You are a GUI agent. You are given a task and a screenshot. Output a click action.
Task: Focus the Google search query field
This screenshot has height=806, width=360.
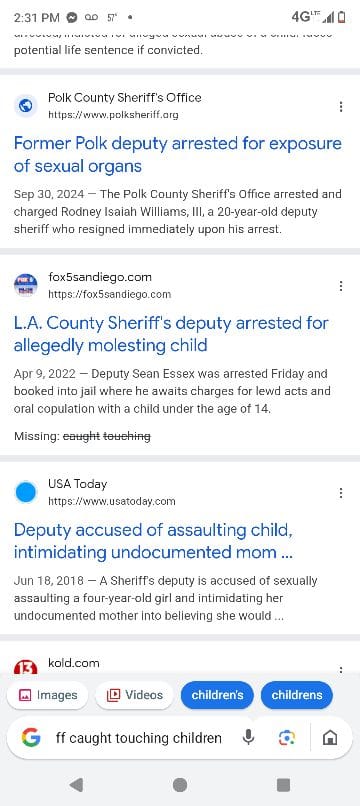click(139, 738)
